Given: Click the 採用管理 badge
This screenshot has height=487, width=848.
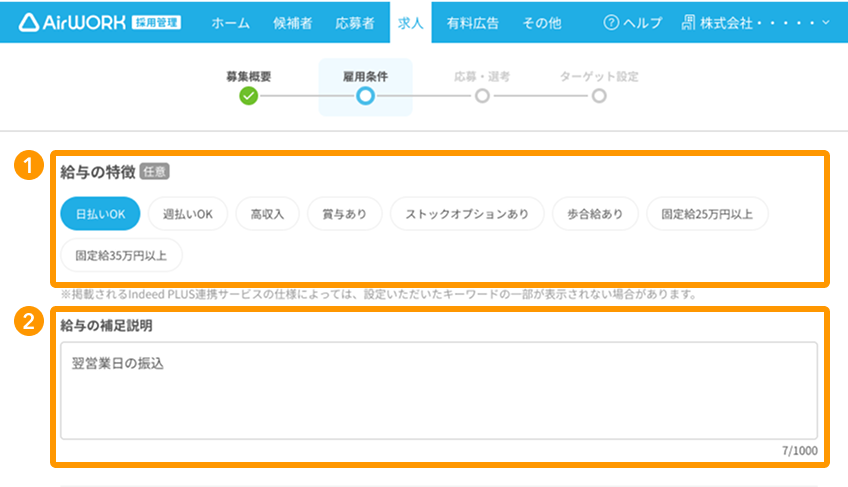Looking at the screenshot, I should pos(156,22).
